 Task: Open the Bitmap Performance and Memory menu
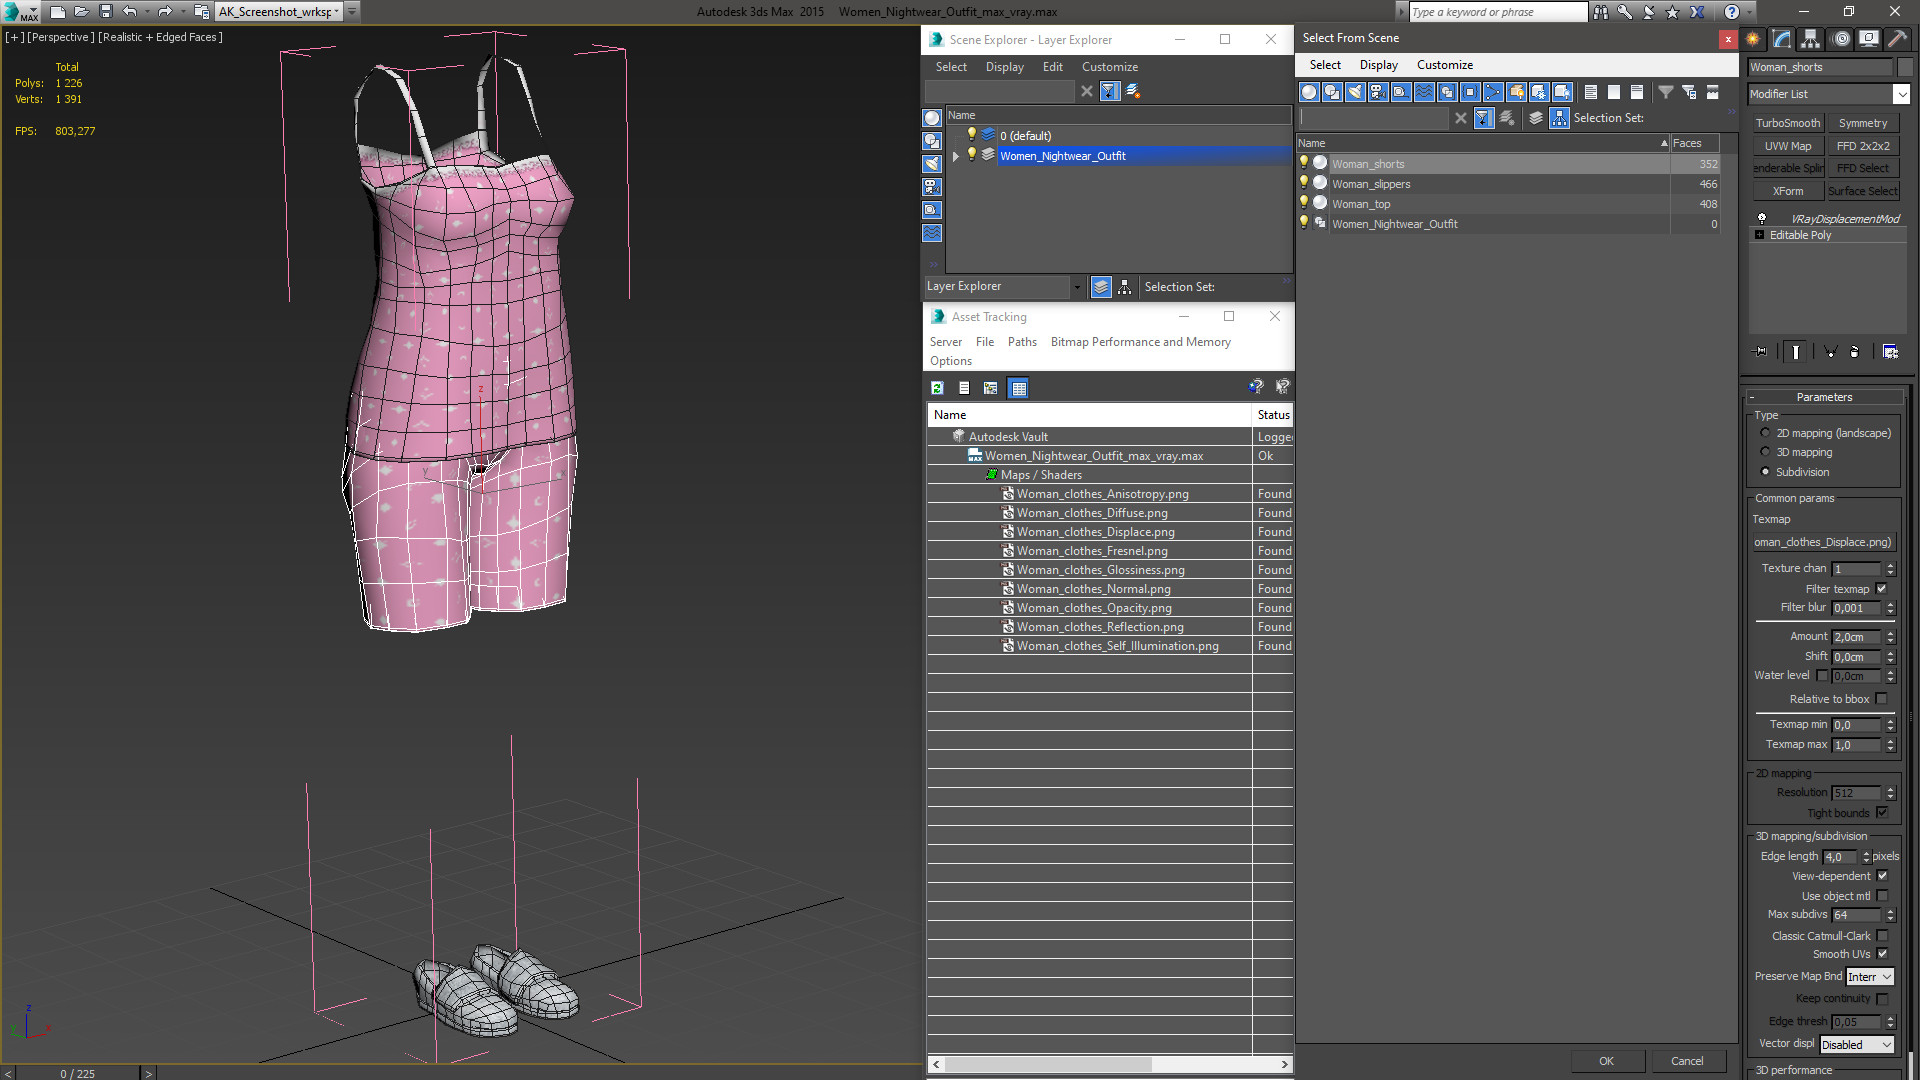pyautogui.click(x=1140, y=342)
